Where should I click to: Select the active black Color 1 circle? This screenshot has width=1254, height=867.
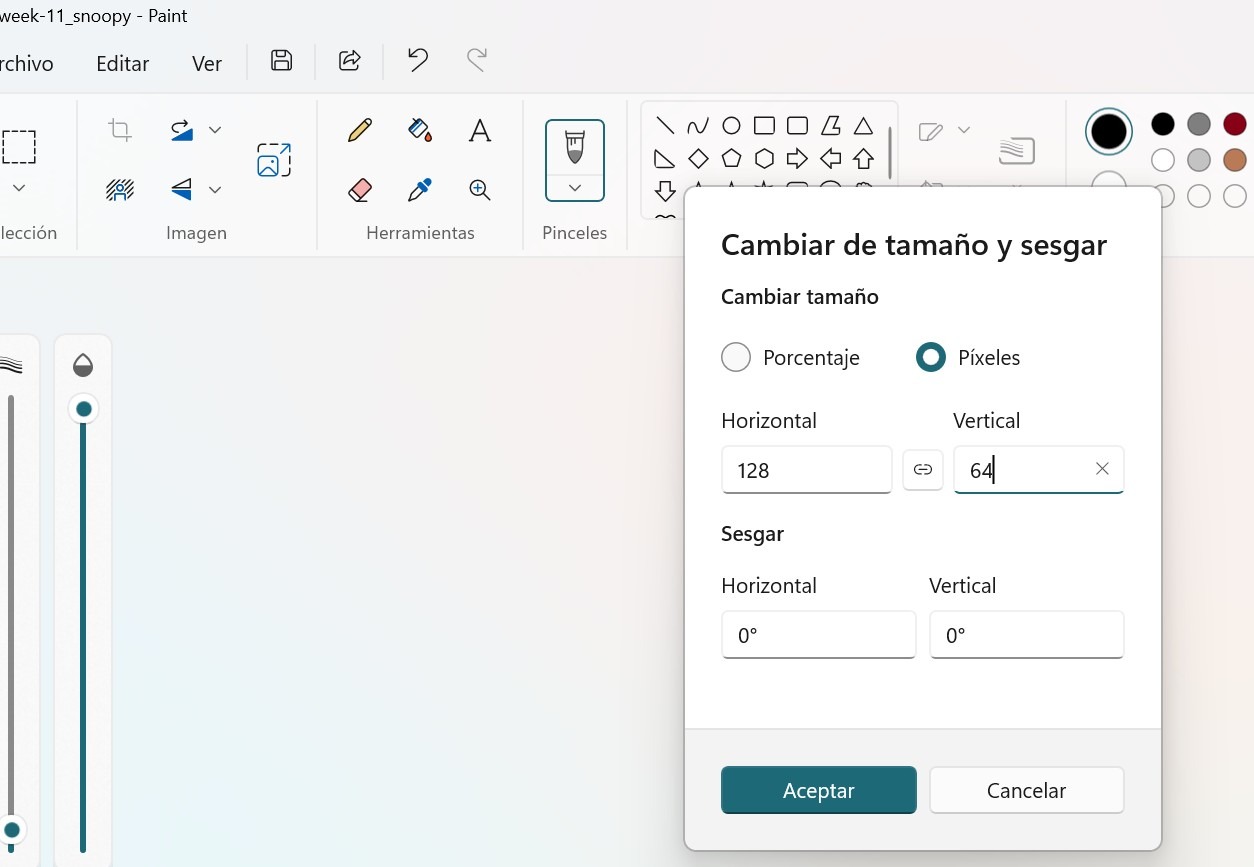1109,131
